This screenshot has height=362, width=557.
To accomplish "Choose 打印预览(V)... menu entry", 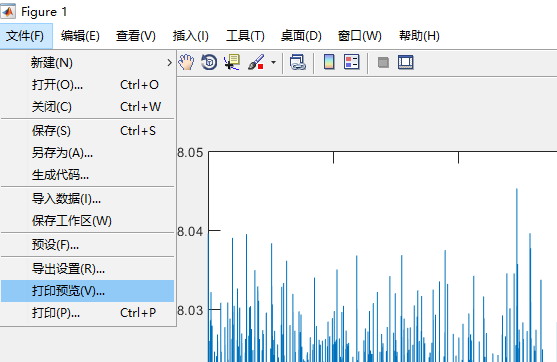I will pos(87,291).
